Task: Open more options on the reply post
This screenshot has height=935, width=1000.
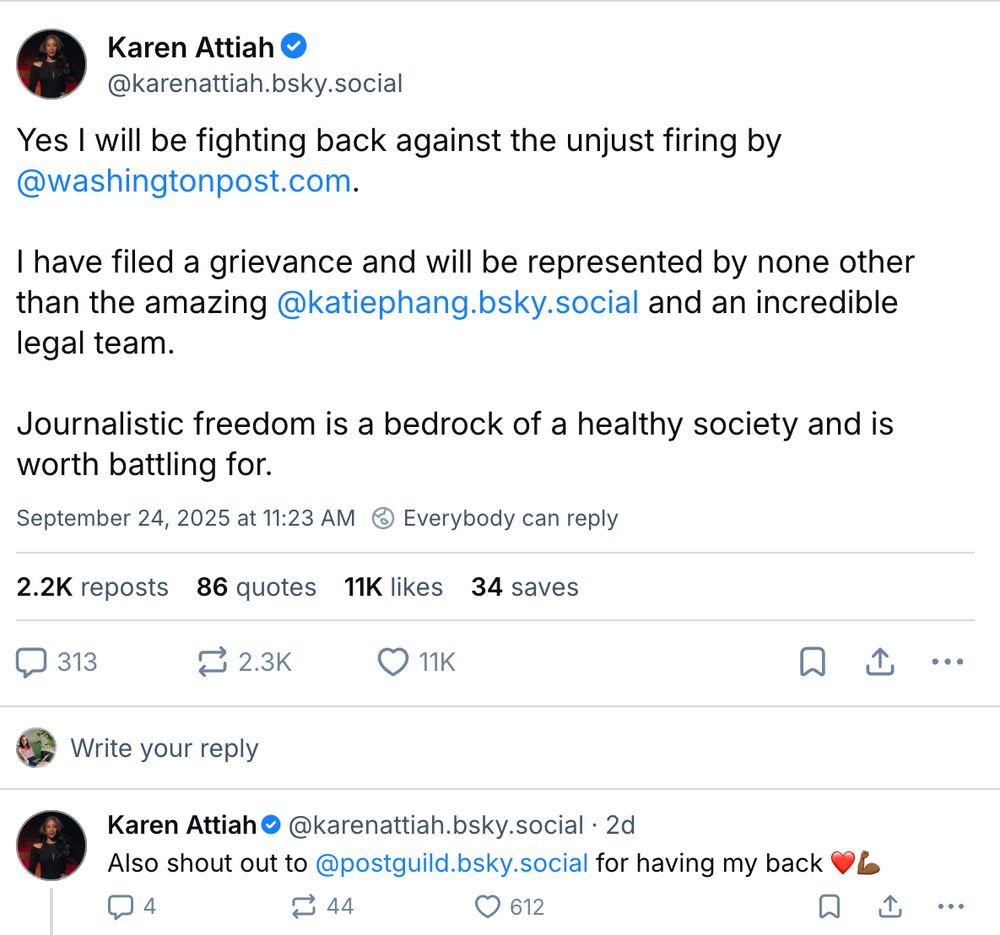Action: 949,907
